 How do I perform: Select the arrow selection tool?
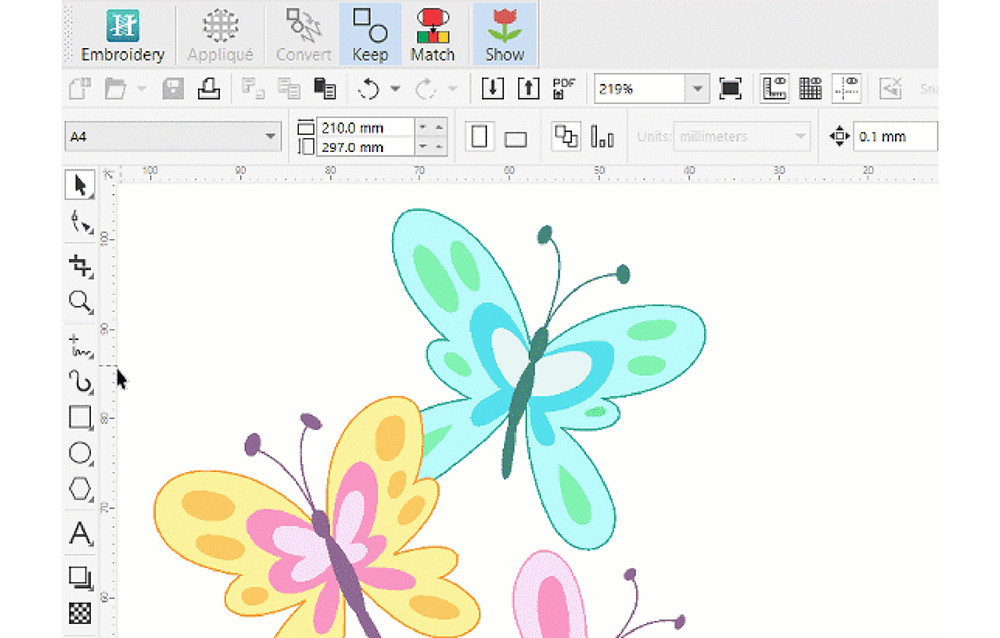(x=80, y=184)
